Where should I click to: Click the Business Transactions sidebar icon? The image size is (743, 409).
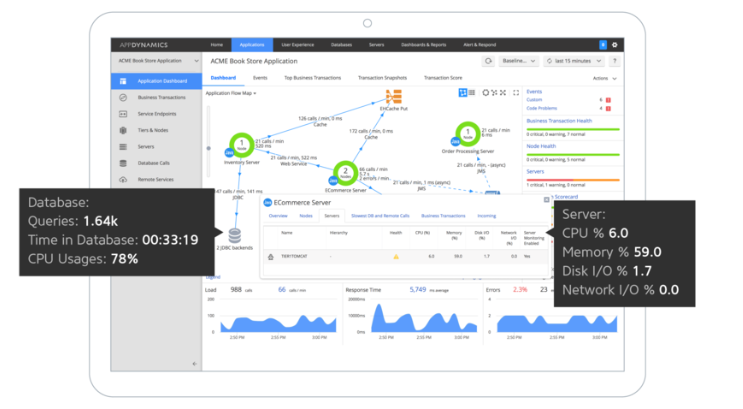pyautogui.click(x=123, y=98)
